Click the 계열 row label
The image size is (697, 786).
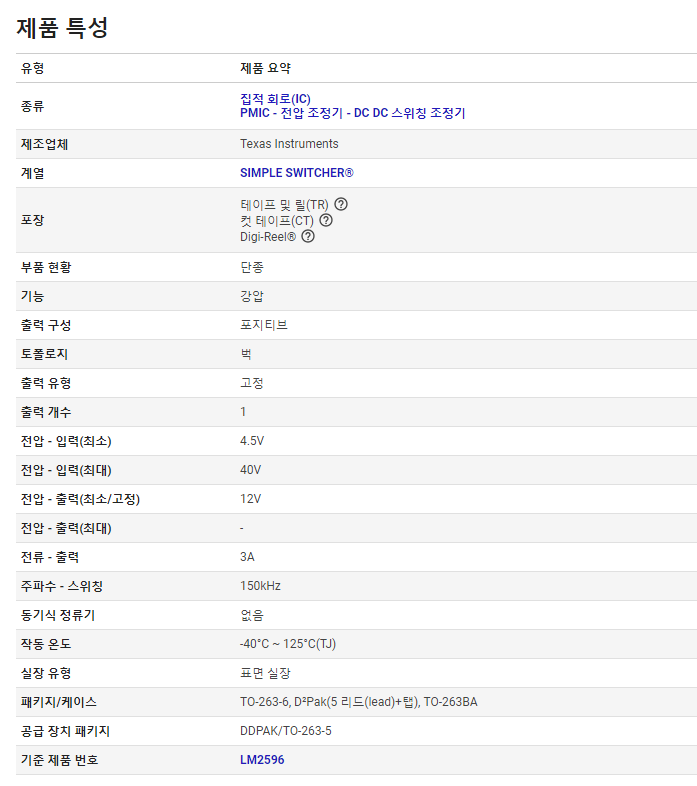click(33, 173)
